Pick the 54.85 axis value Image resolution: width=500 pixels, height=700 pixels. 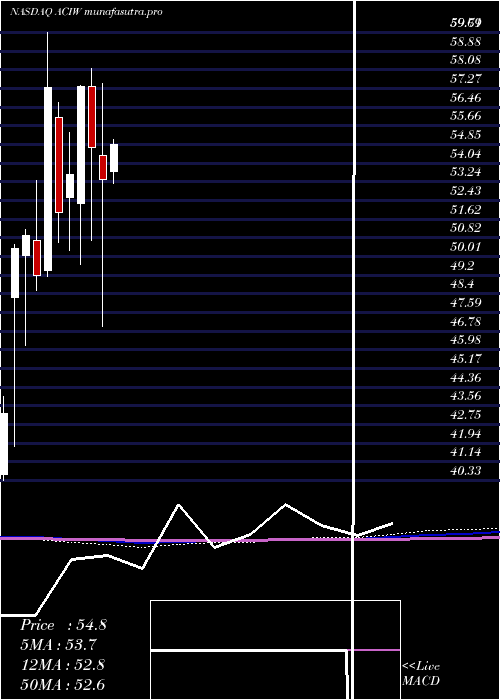click(466, 135)
